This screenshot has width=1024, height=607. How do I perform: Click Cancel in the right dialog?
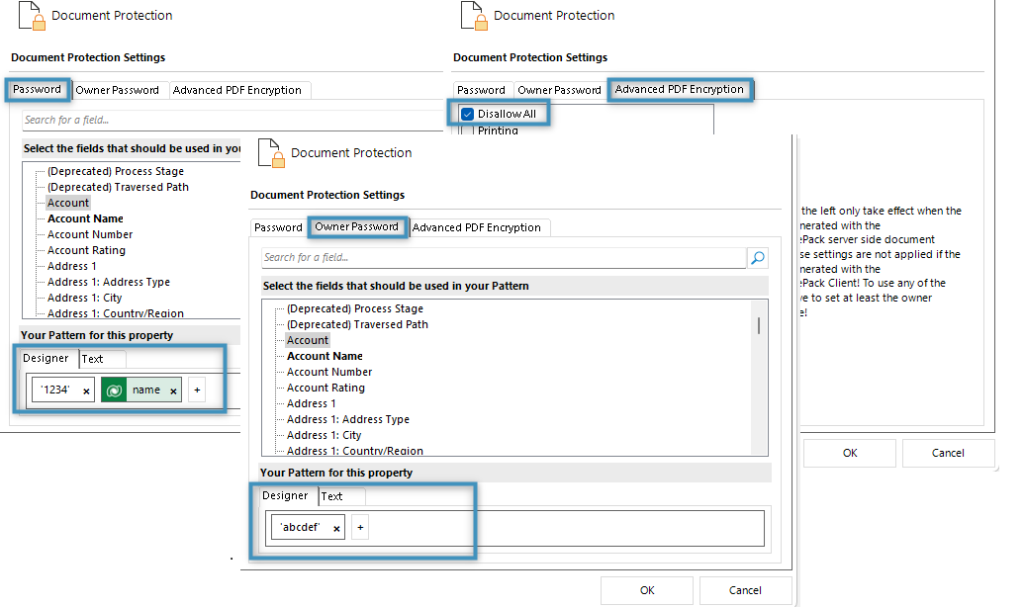tap(948, 453)
